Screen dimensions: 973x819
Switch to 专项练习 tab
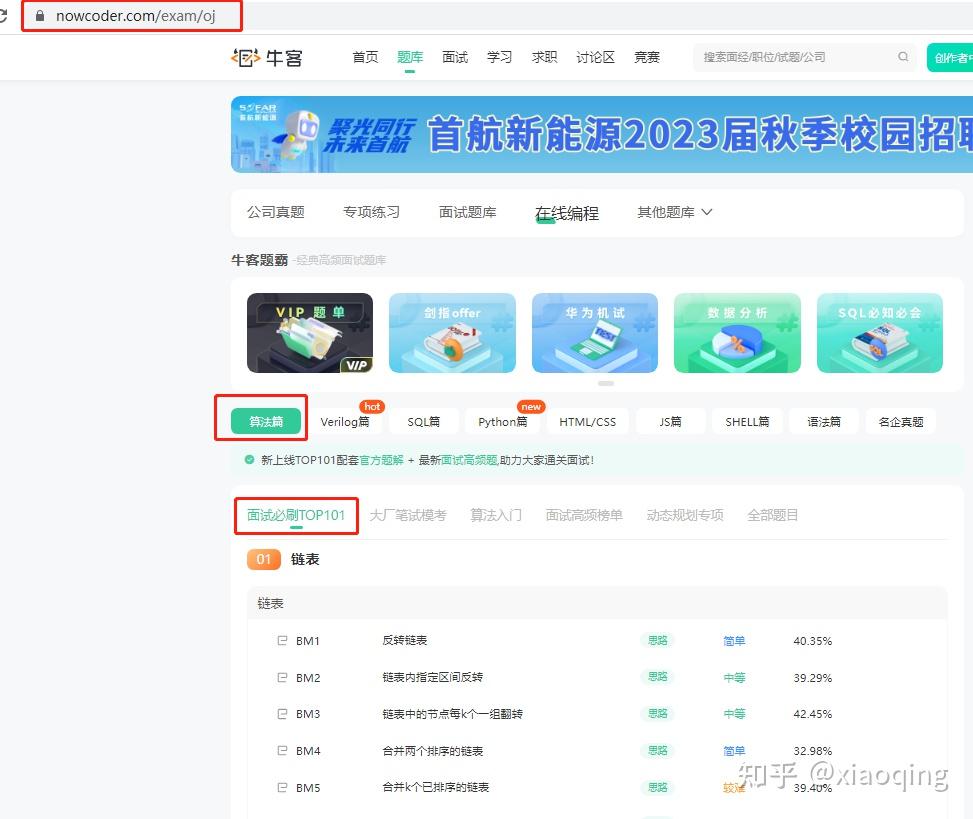pyautogui.click(x=371, y=212)
